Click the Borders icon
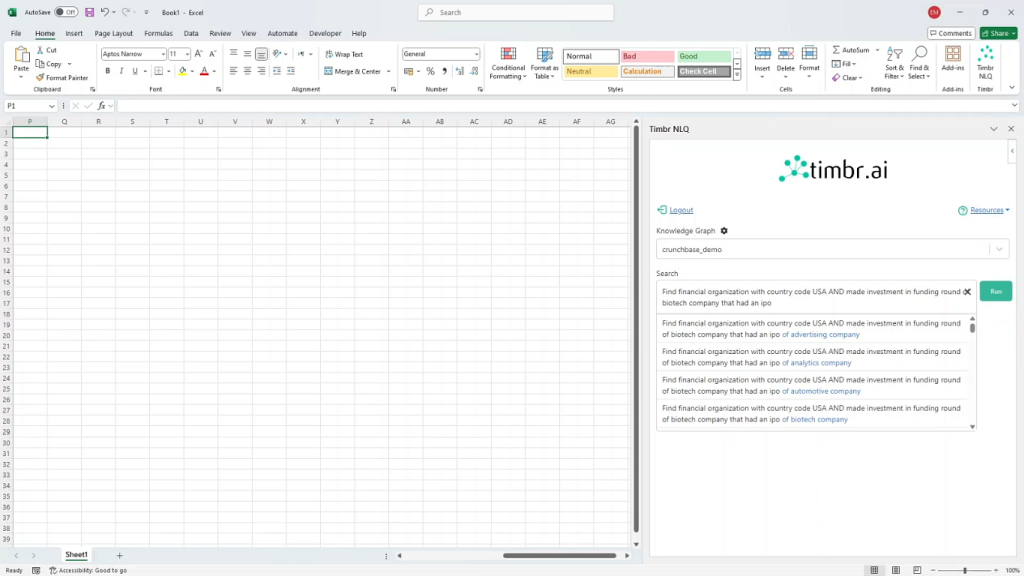The image size is (1024, 576). [x=158, y=71]
